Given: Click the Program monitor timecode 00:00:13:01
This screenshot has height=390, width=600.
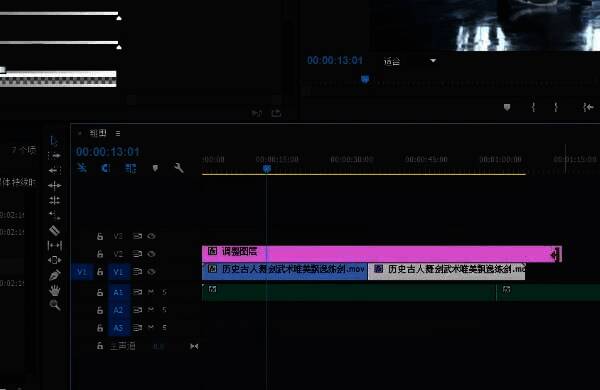Looking at the screenshot, I should (335, 60).
